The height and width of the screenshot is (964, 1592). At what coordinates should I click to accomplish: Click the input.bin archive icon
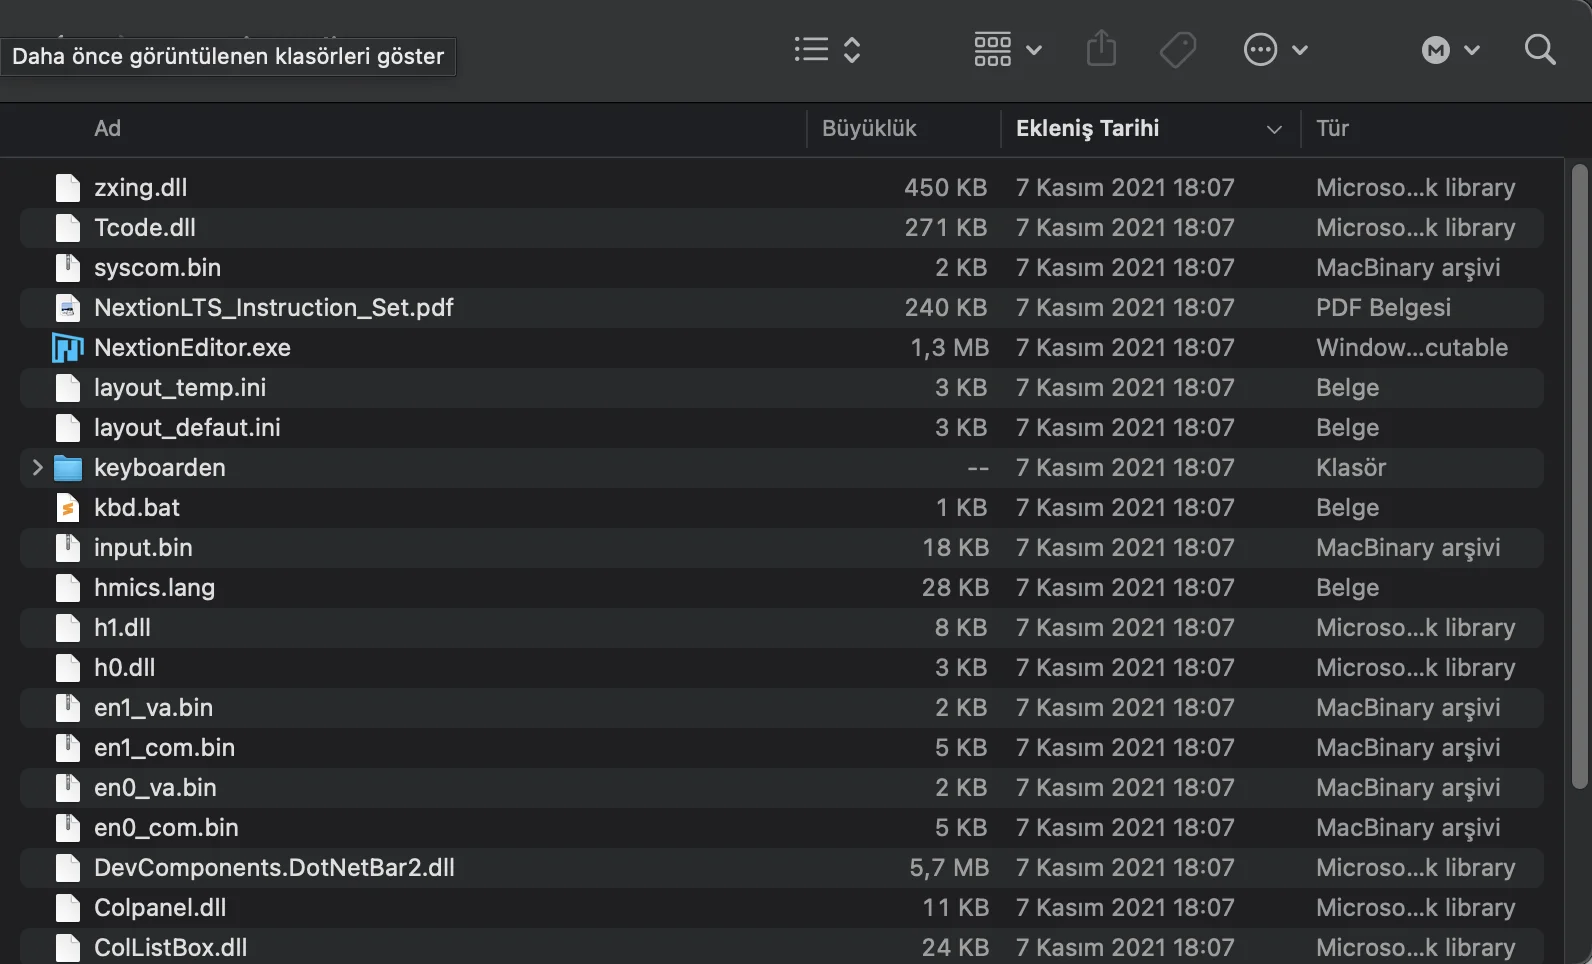[67, 547]
